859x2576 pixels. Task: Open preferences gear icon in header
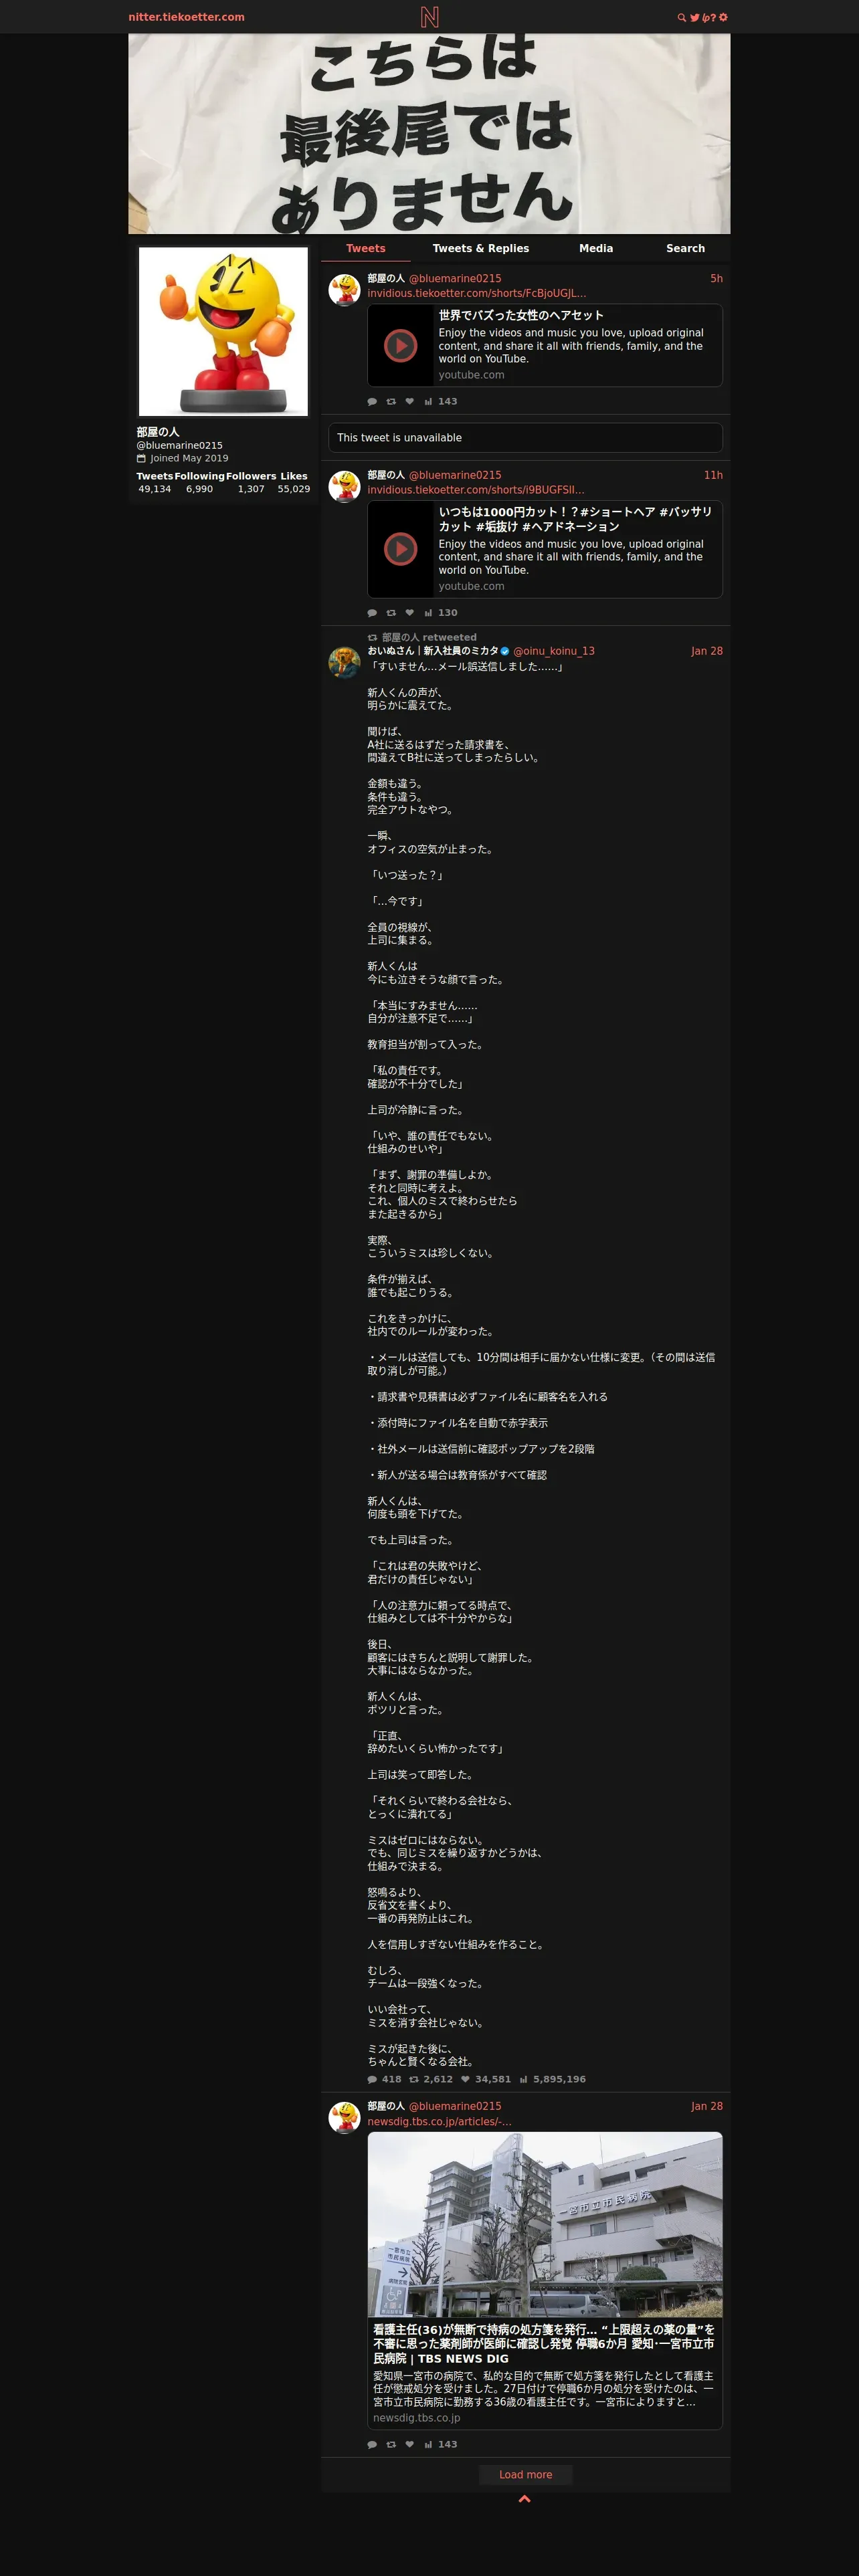coord(723,17)
